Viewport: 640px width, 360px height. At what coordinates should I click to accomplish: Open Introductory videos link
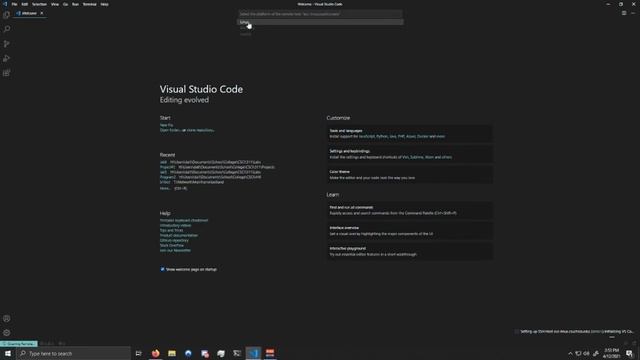point(176,225)
